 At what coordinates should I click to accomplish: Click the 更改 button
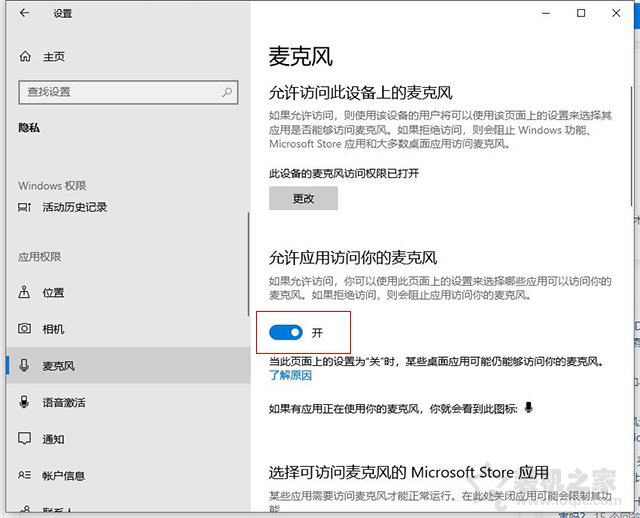[x=303, y=198]
